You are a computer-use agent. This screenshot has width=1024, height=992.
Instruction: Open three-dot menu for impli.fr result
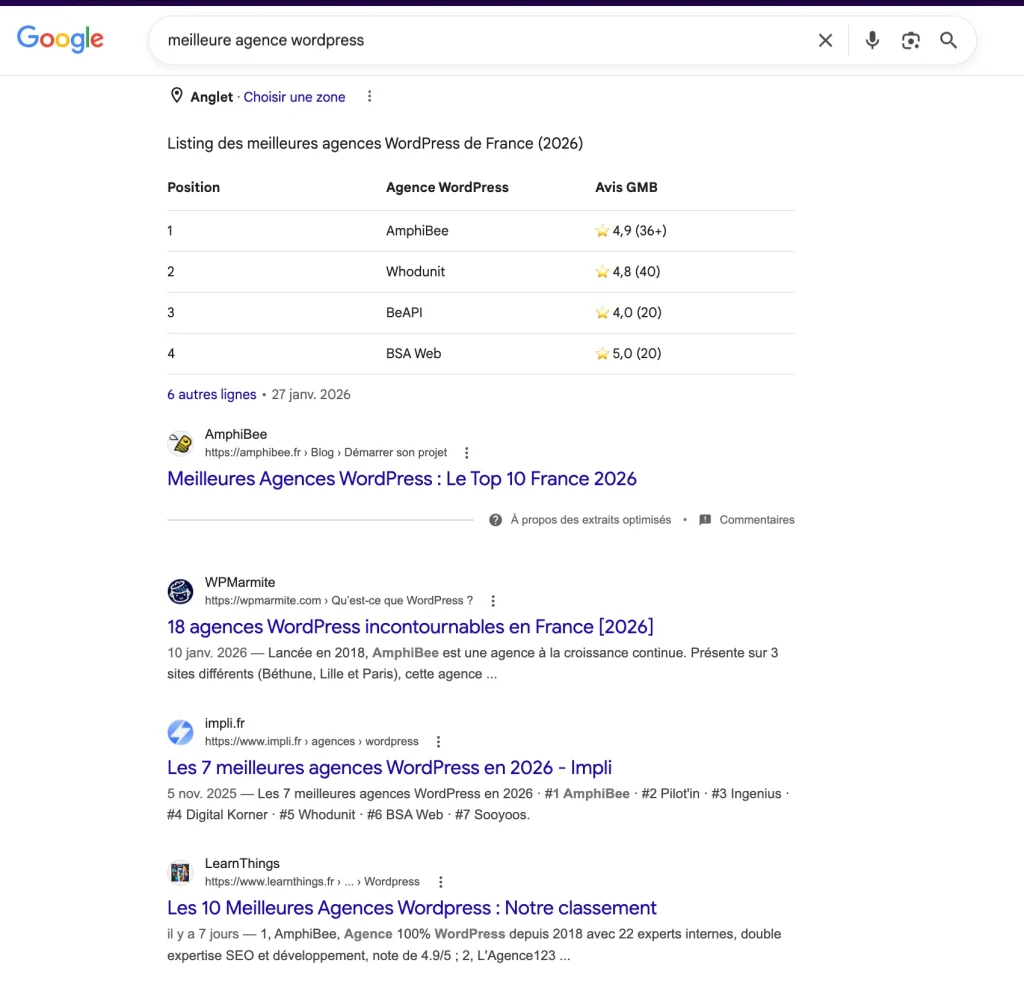438,742
